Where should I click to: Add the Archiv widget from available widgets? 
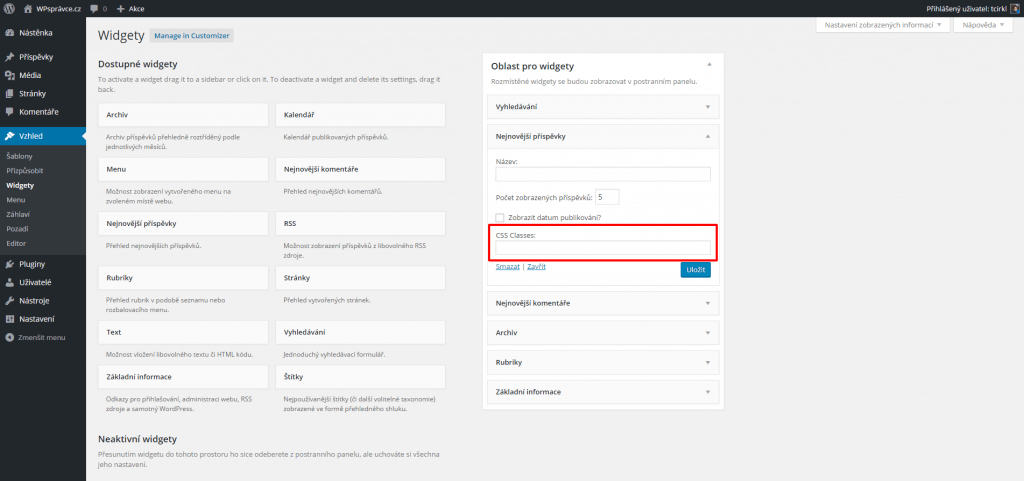183,115
